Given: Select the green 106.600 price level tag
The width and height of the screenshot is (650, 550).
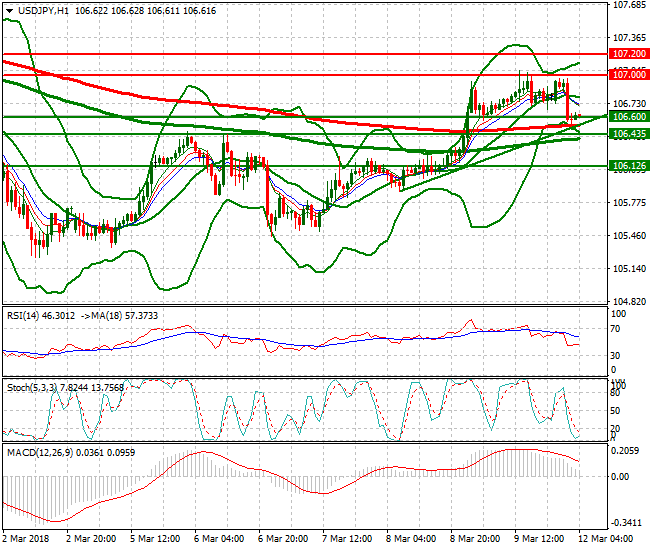Looking at the screenshot, I should [x=628, y=117].
